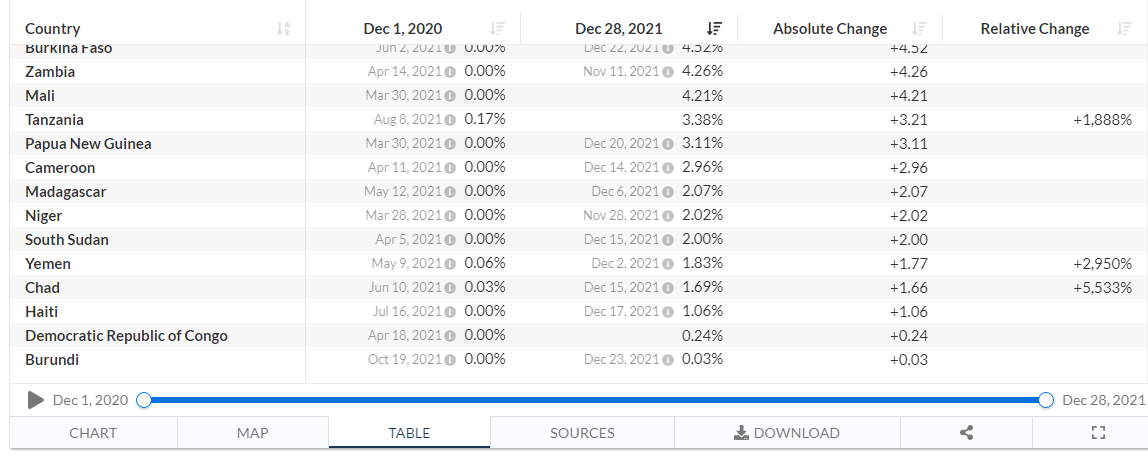Sort by Absolute Change column
The height and width of the screenshot is (463, 1148).
coord(920,29)
